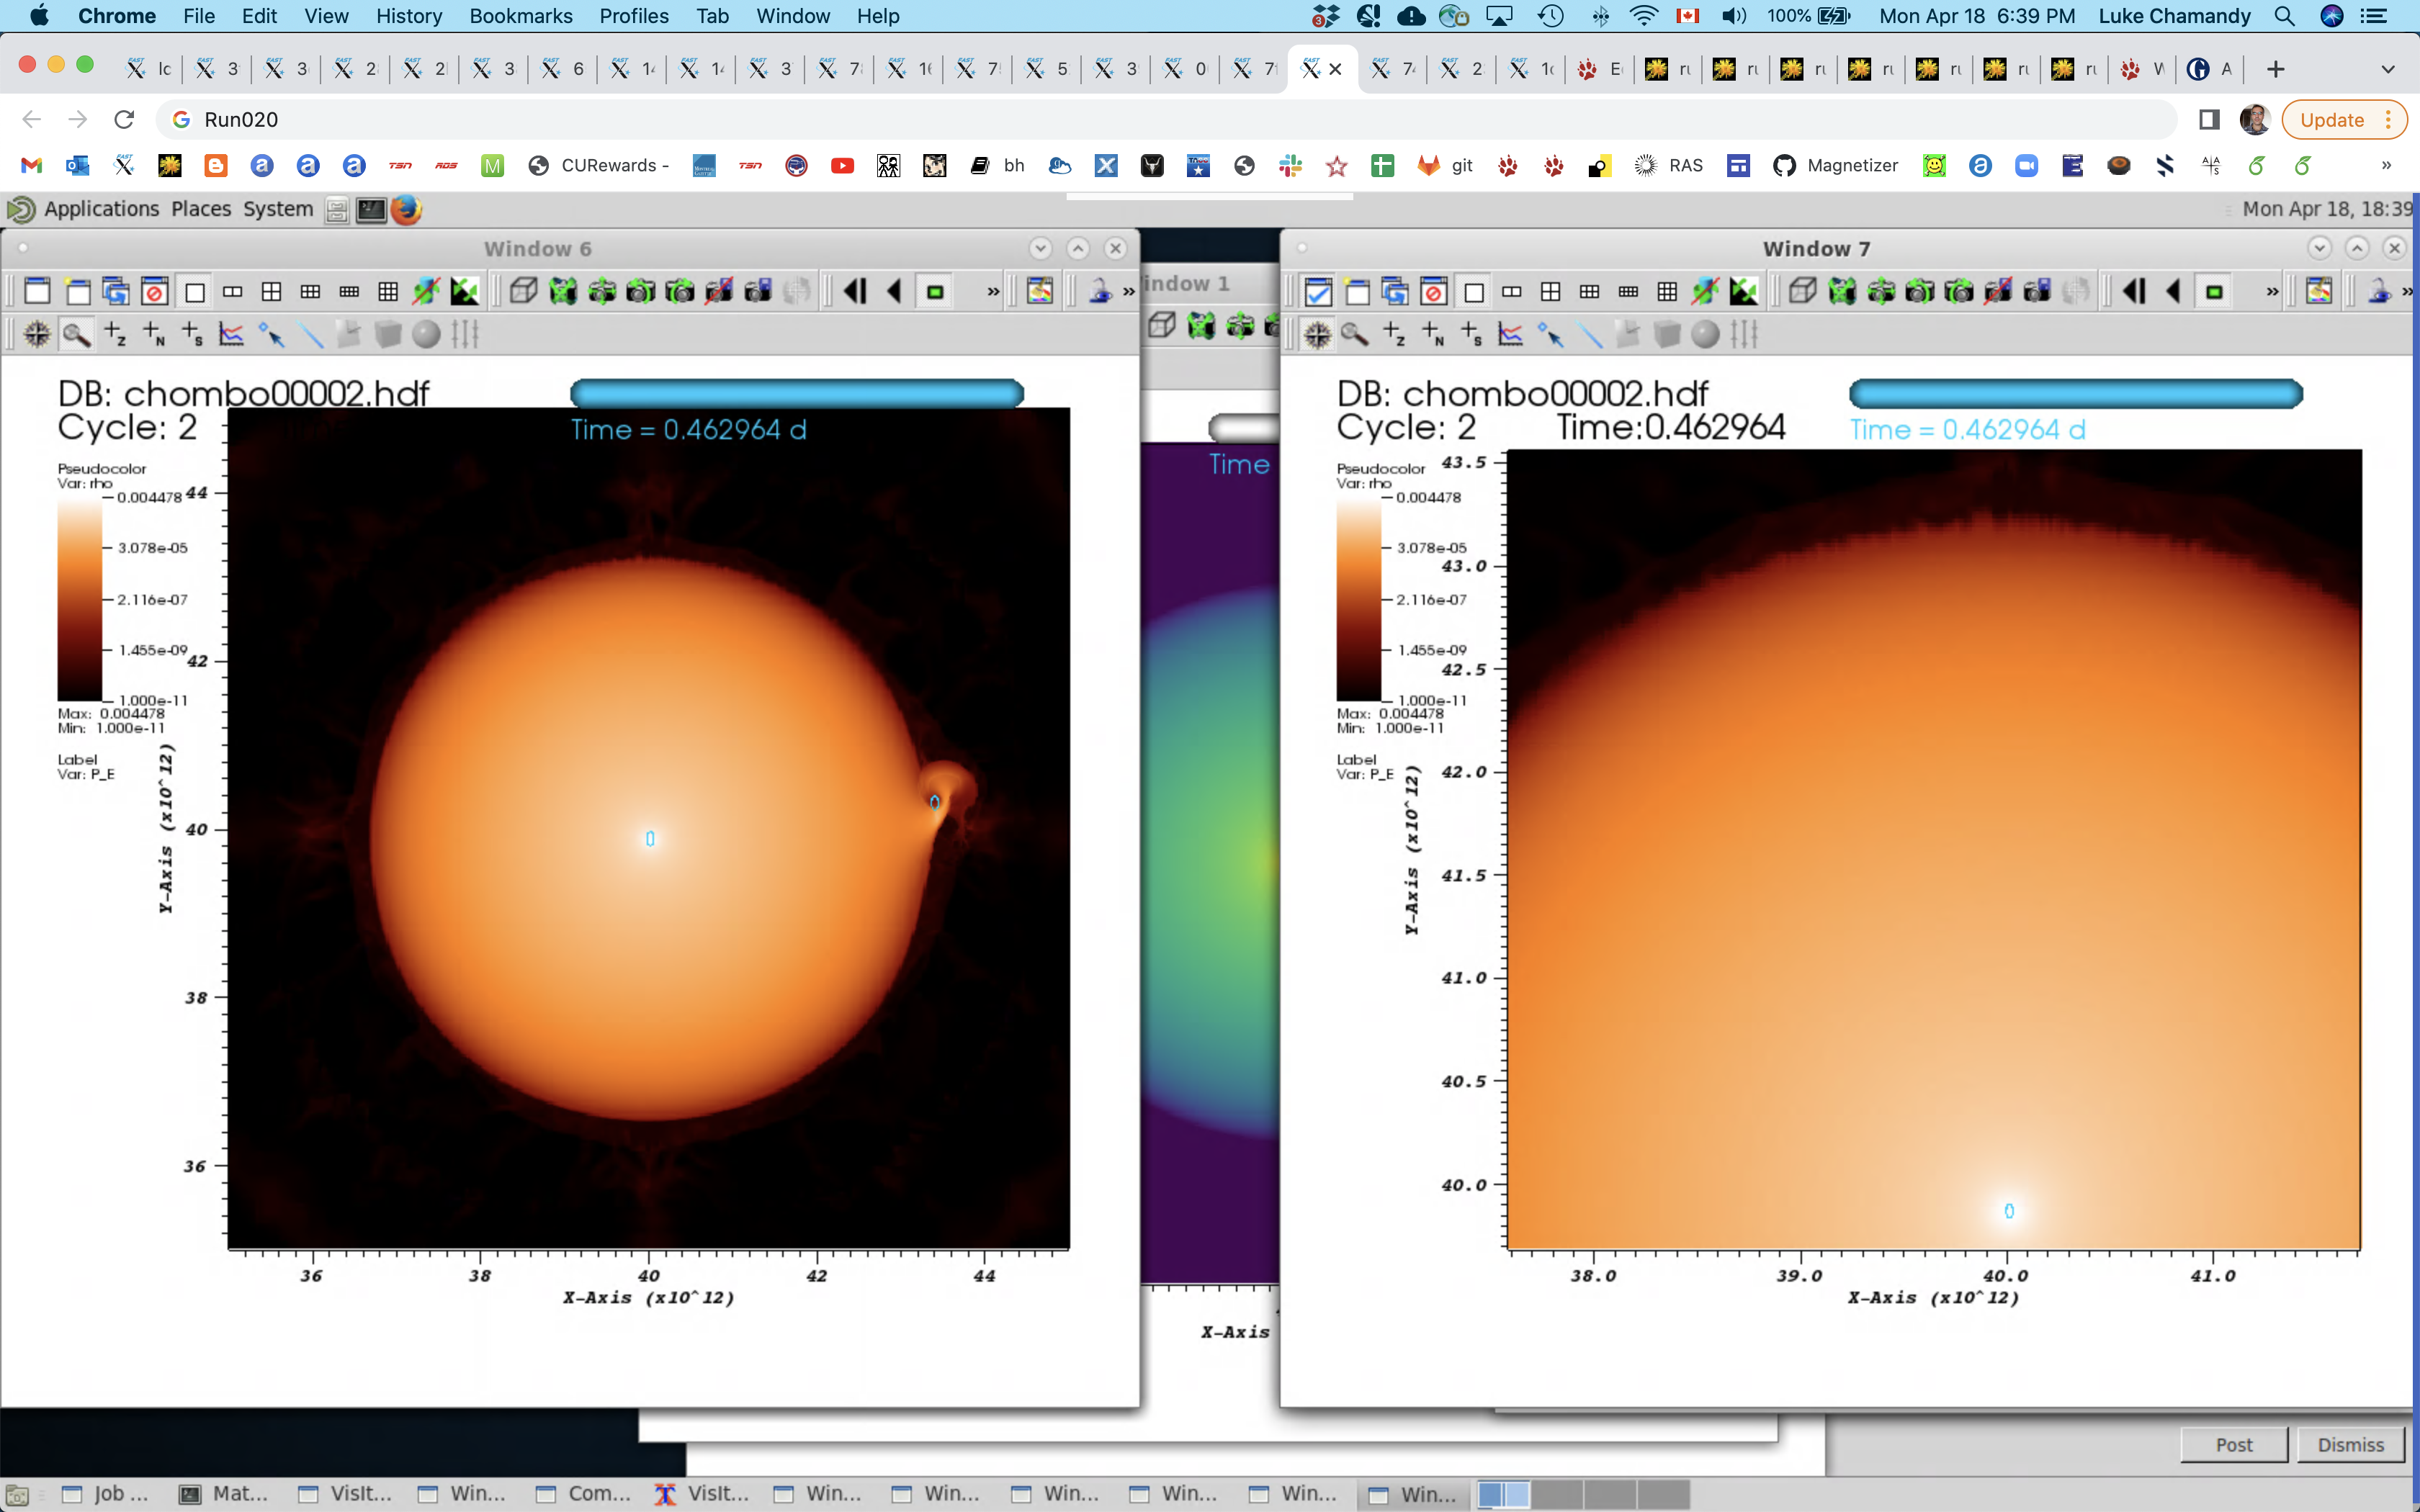Open the Places menu
2420x1512 pixels.
coord(201,209)
